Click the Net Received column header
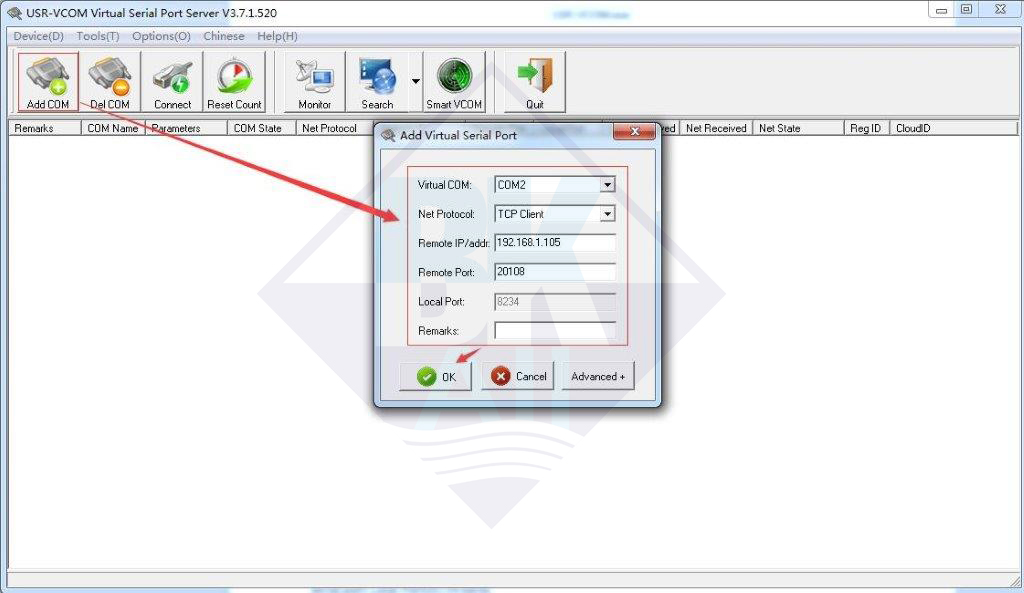Screen dimensions: 1024x593 click(x=716, y=128)
